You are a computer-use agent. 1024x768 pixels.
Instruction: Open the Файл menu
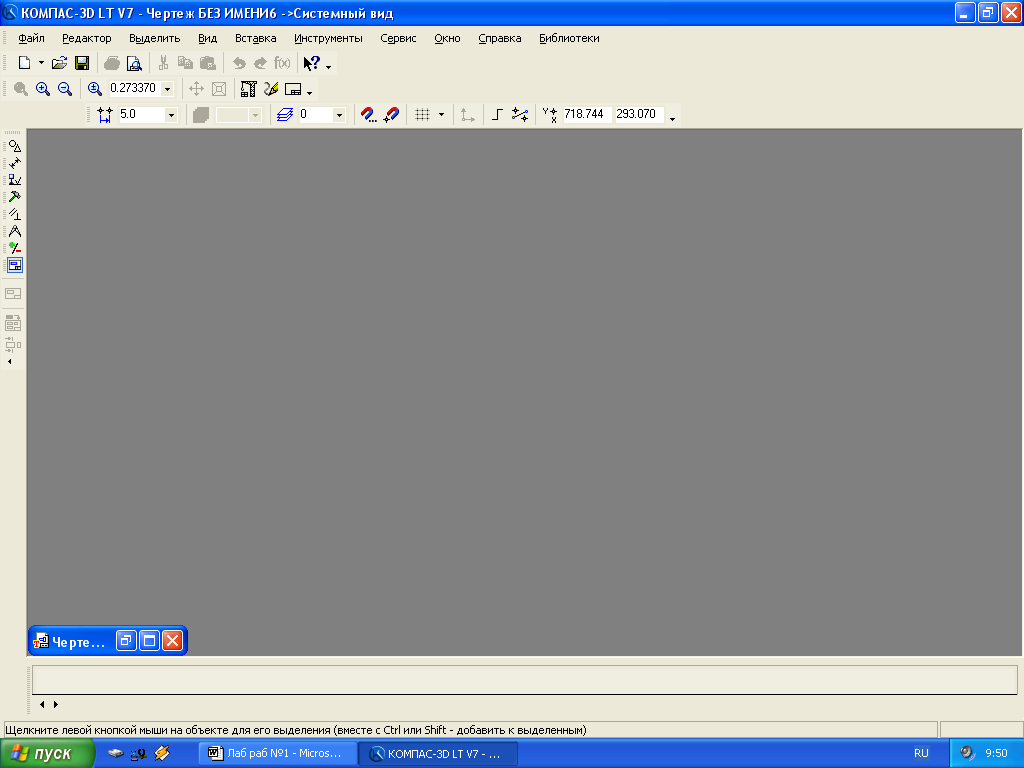(31, 38)
